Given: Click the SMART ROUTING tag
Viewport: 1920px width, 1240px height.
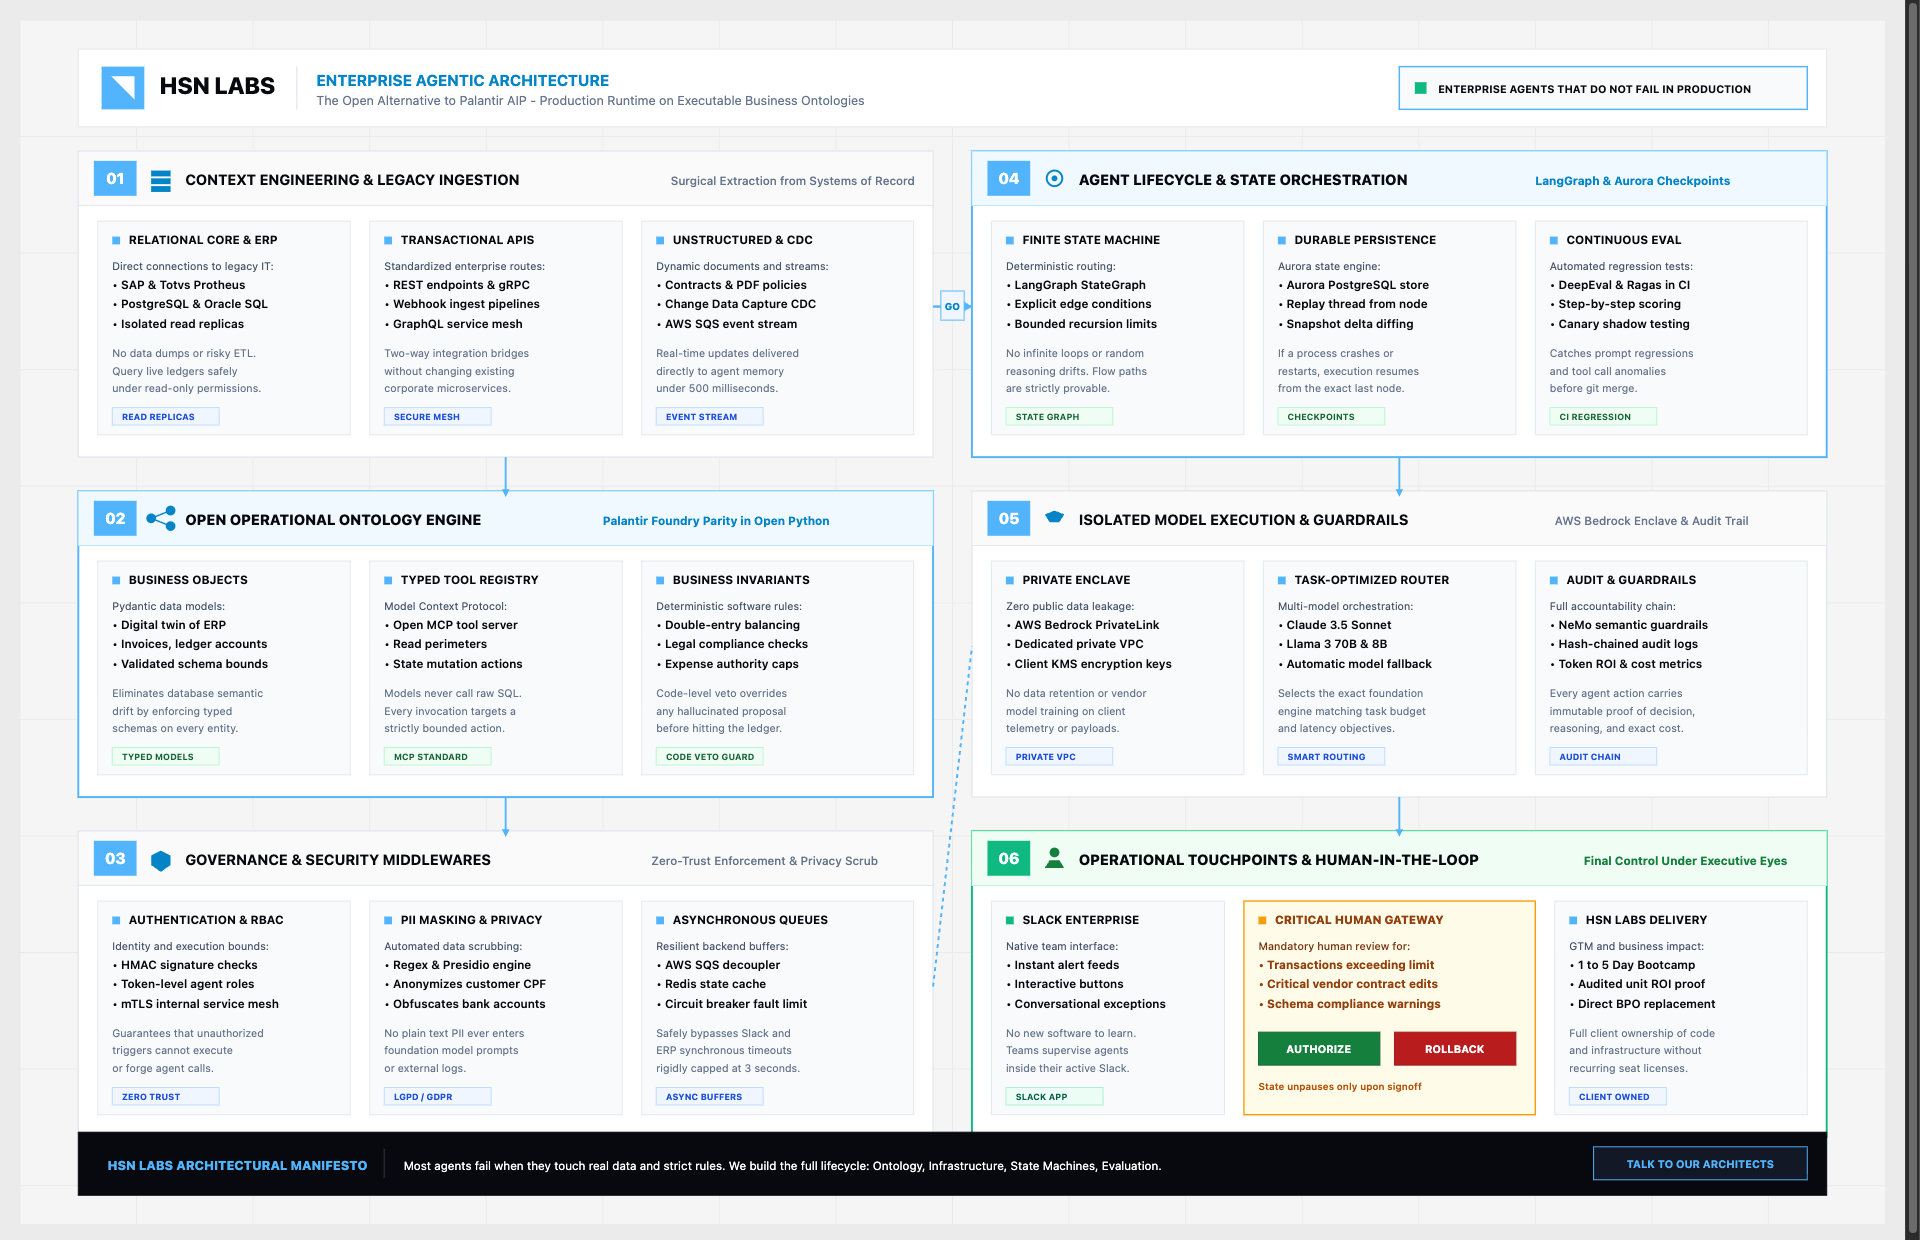Looking at the screenshot, I should pos(1331,757).
